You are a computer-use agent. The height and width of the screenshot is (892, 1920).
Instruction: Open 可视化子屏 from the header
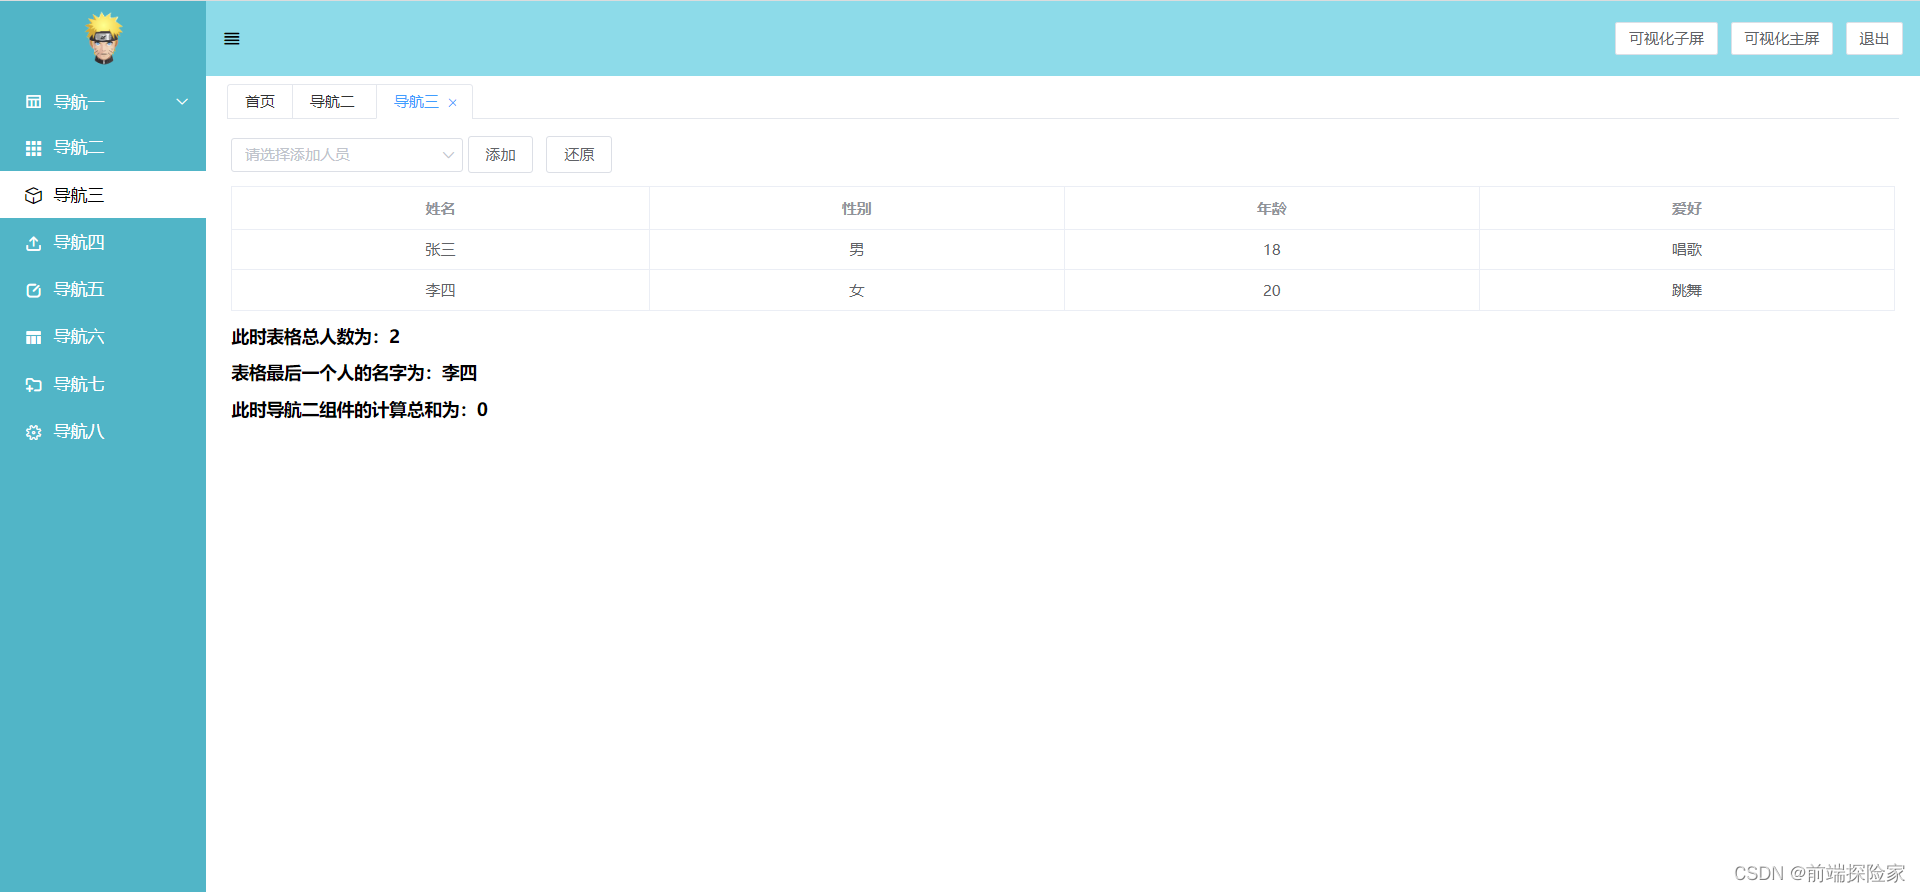coord(1666,39)
